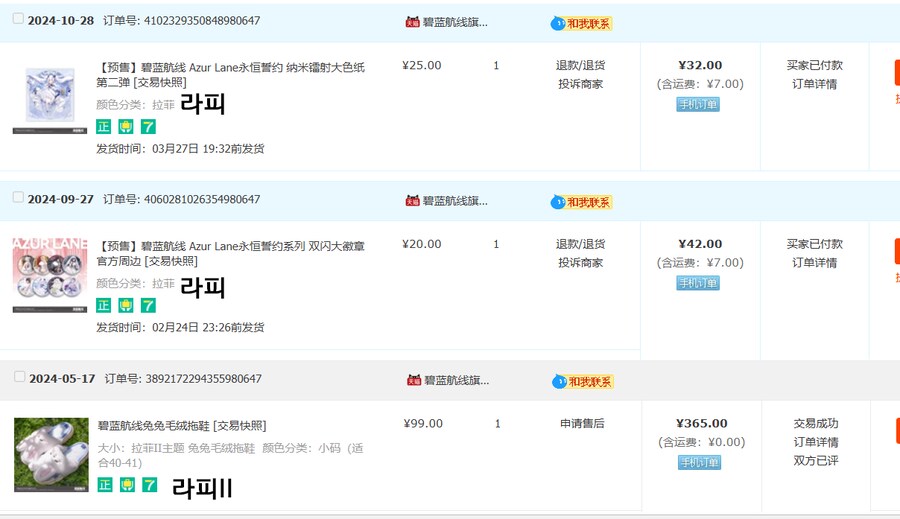
Task: Click the ¥32.00 total amount
Action: pyautogui.click(x=700, y=65)
